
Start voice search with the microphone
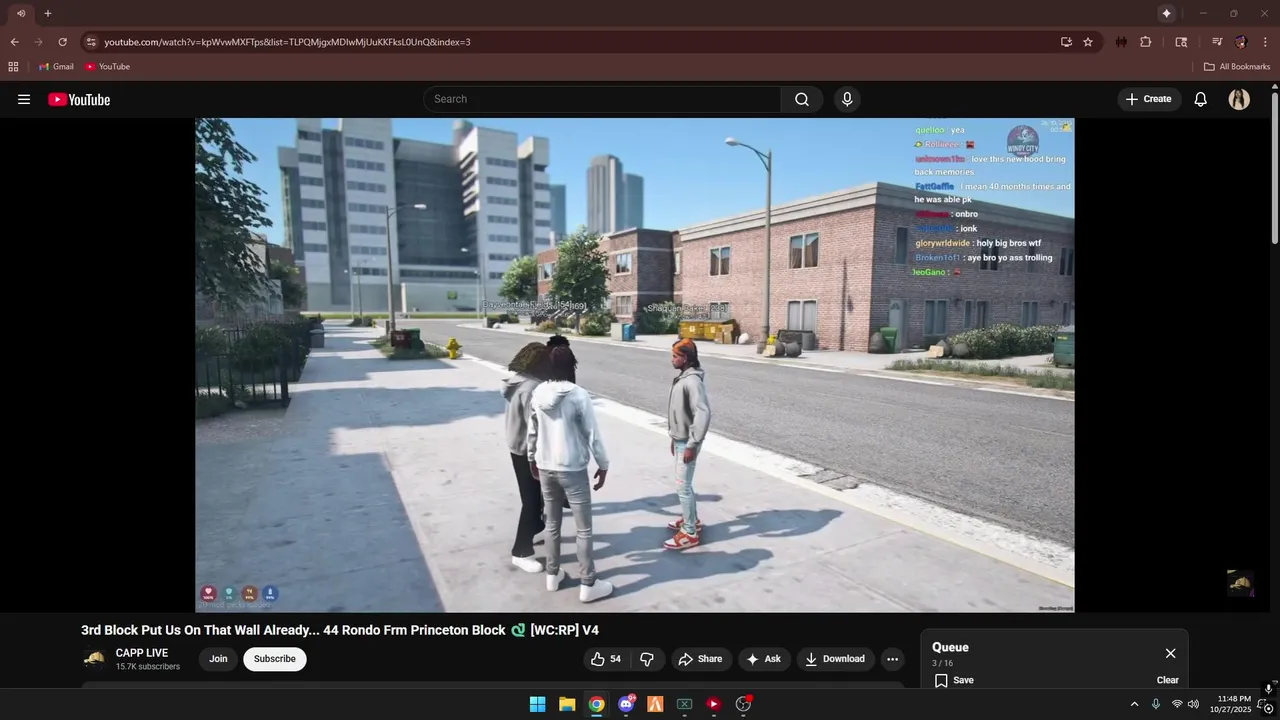pyautogui.click(x=847, y=99)
